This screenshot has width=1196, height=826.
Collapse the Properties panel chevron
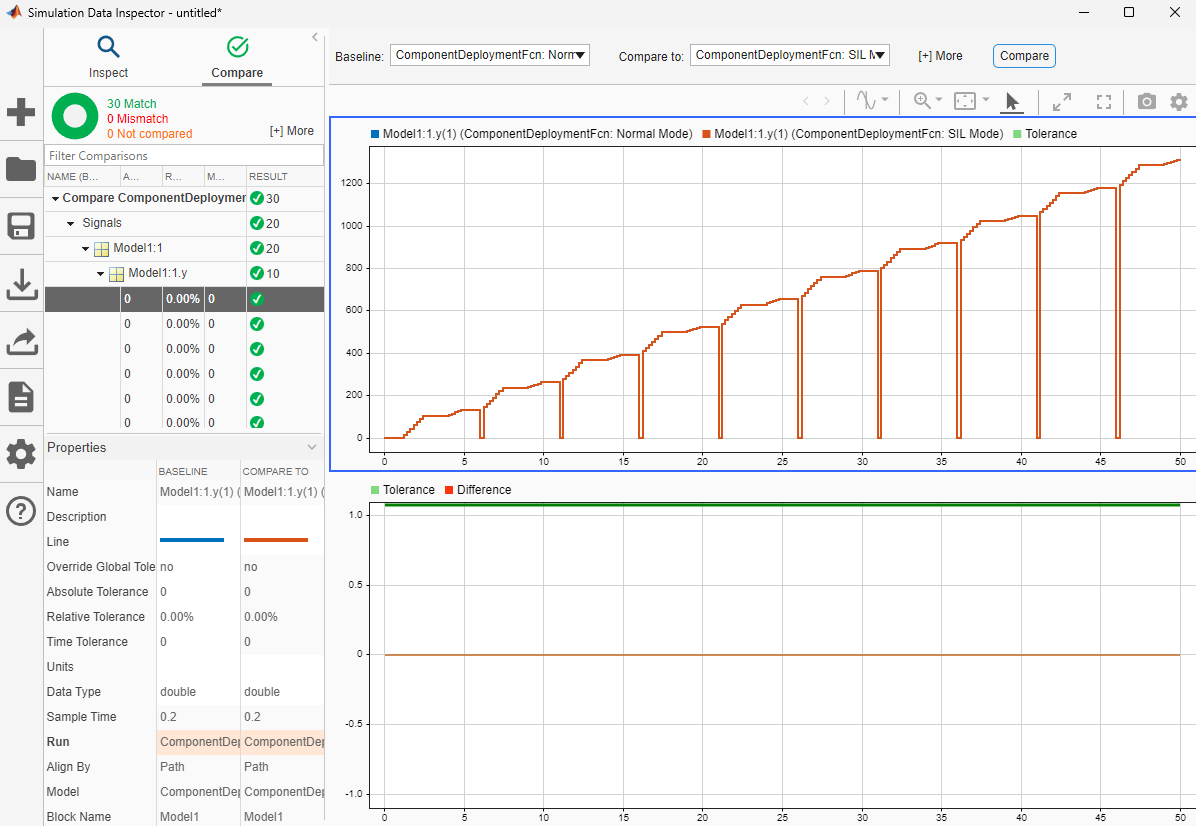coord(312,447)
